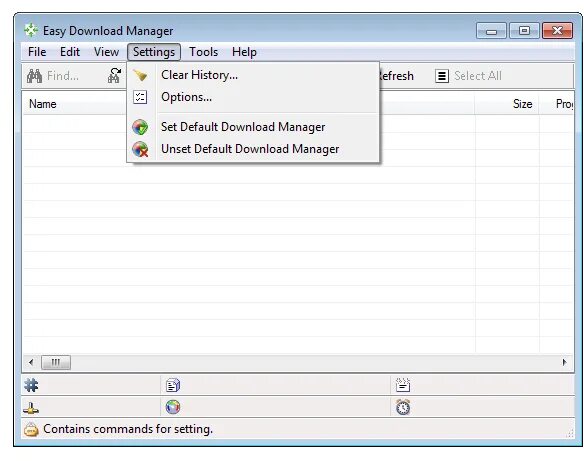
Task: Click the network connection status icon
Action: 31,407
